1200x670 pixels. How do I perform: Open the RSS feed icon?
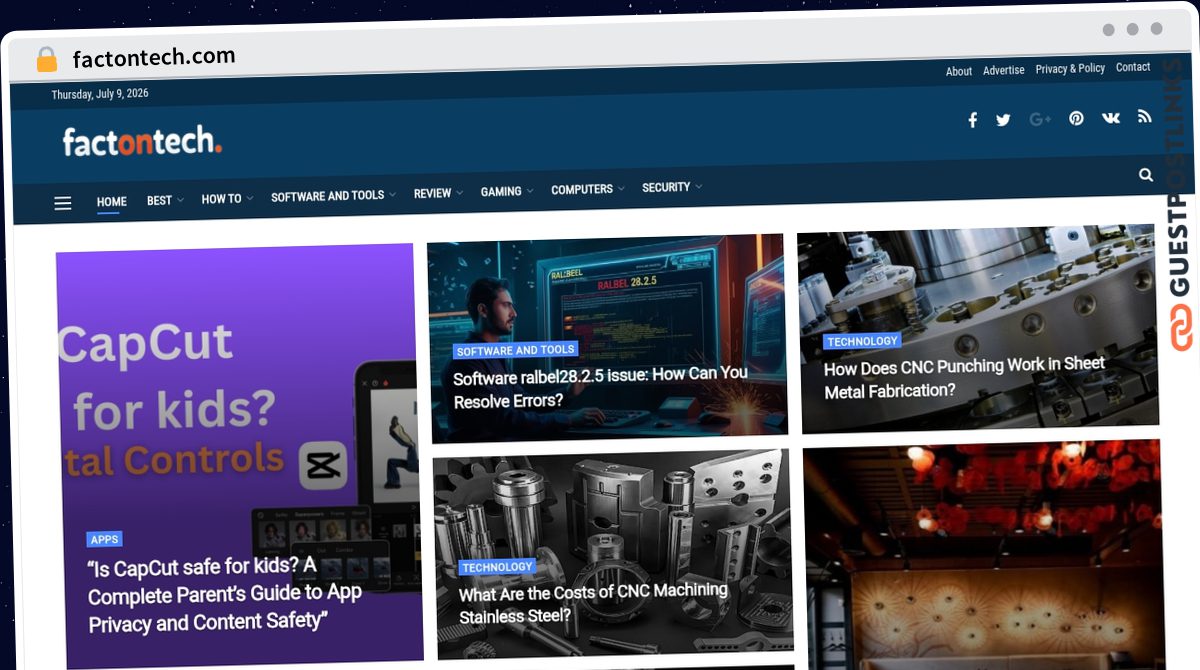pos(1145,116)
